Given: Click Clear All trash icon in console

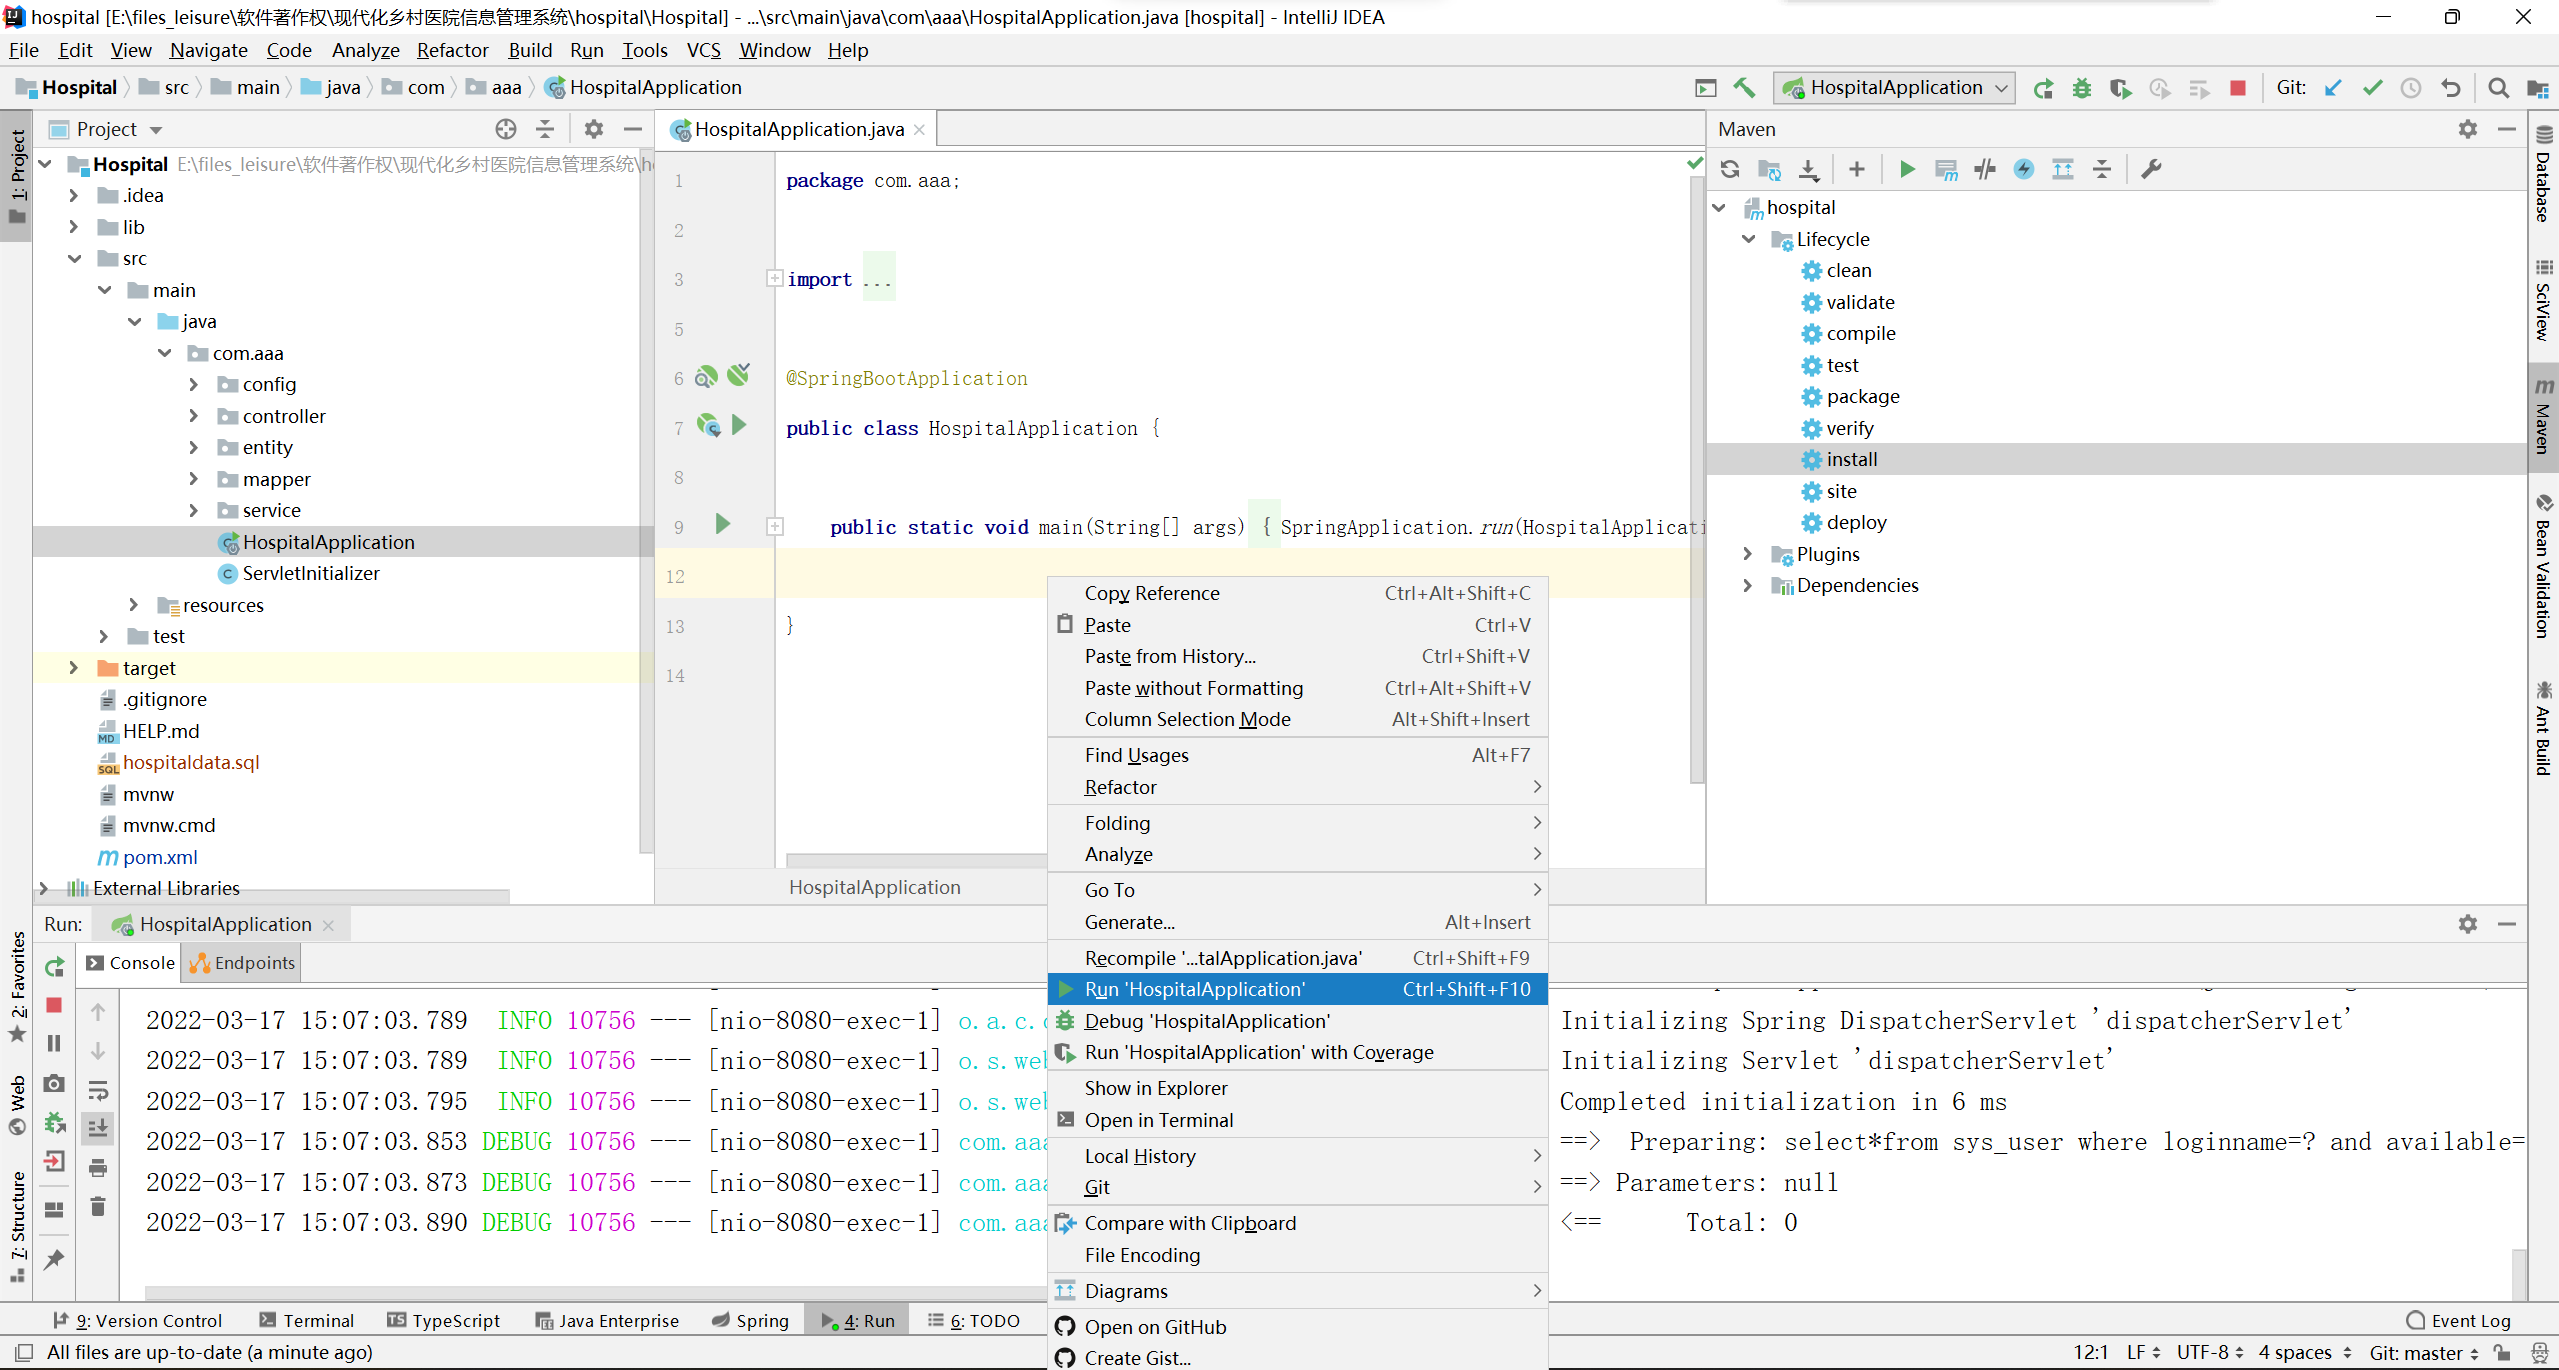Looking at the screenshot, I should 98,1206.
